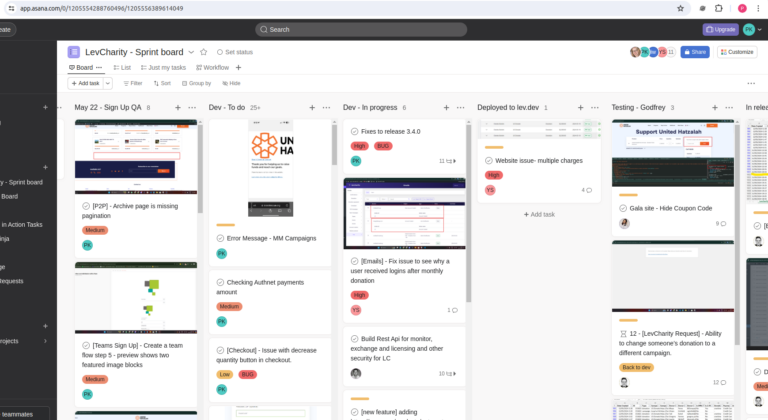Switch to the List tab
The image size is (768, 420).
pyautogui.click(x=122, y=68)
